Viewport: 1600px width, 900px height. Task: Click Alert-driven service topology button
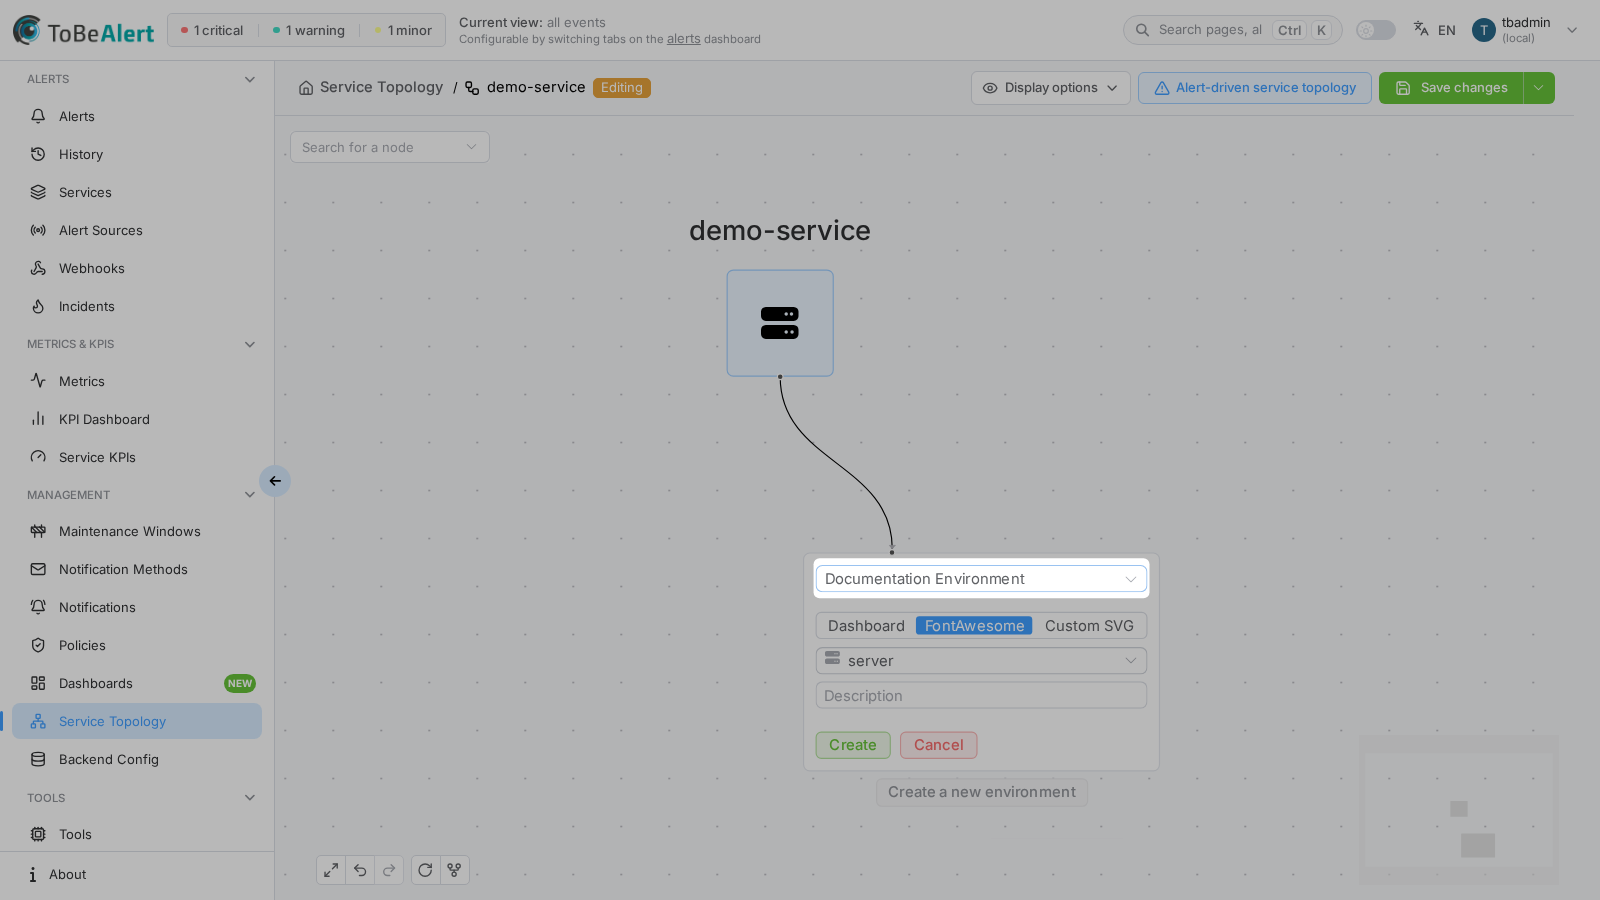click(x=1255, y=88)
